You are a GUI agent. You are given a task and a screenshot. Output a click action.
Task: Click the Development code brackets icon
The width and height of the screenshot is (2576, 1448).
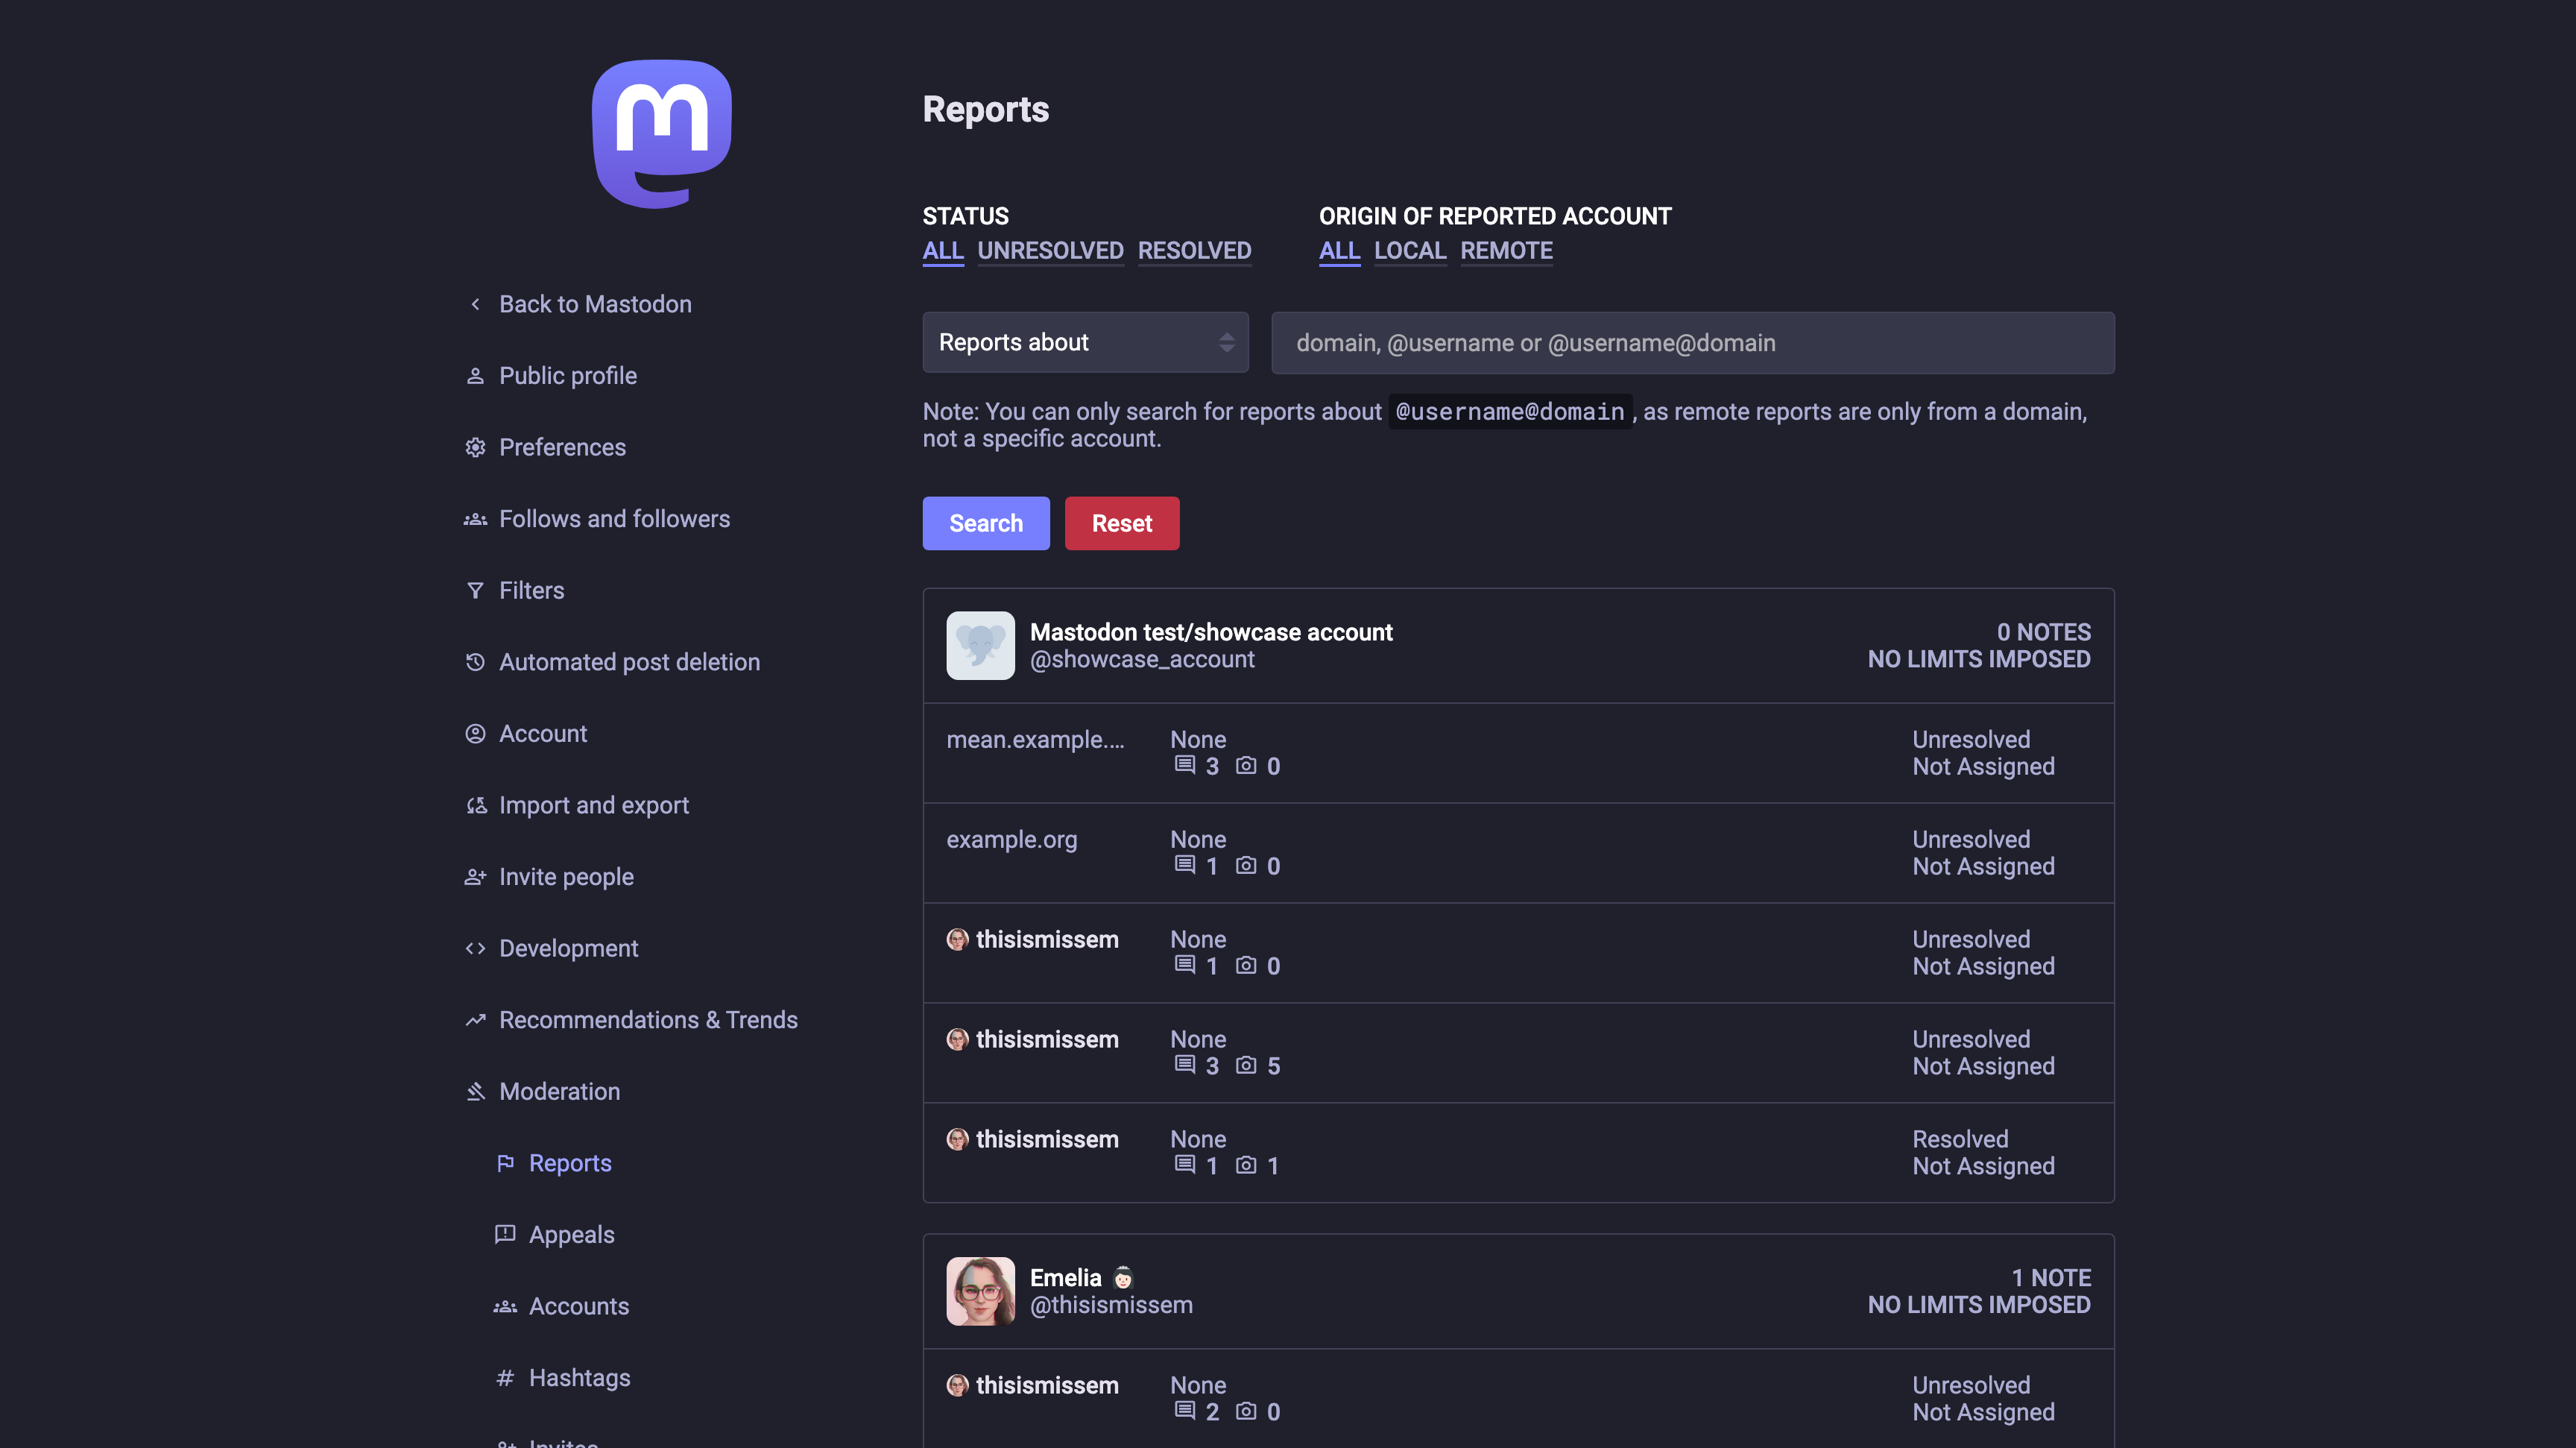476,947
